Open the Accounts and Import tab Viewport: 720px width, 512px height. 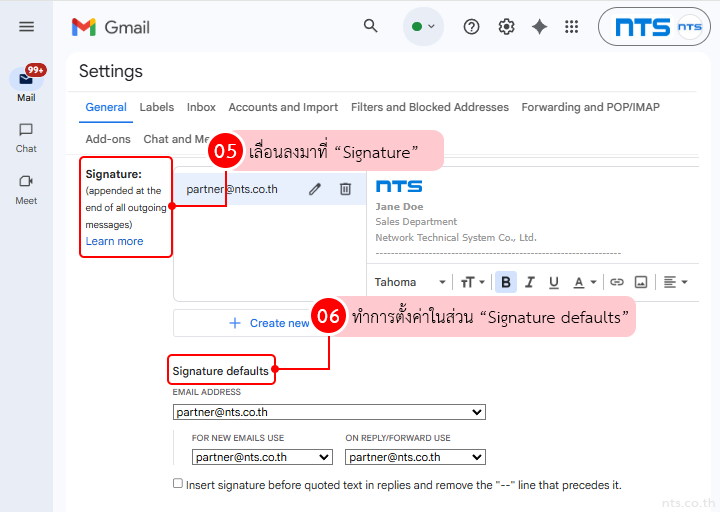283,107
